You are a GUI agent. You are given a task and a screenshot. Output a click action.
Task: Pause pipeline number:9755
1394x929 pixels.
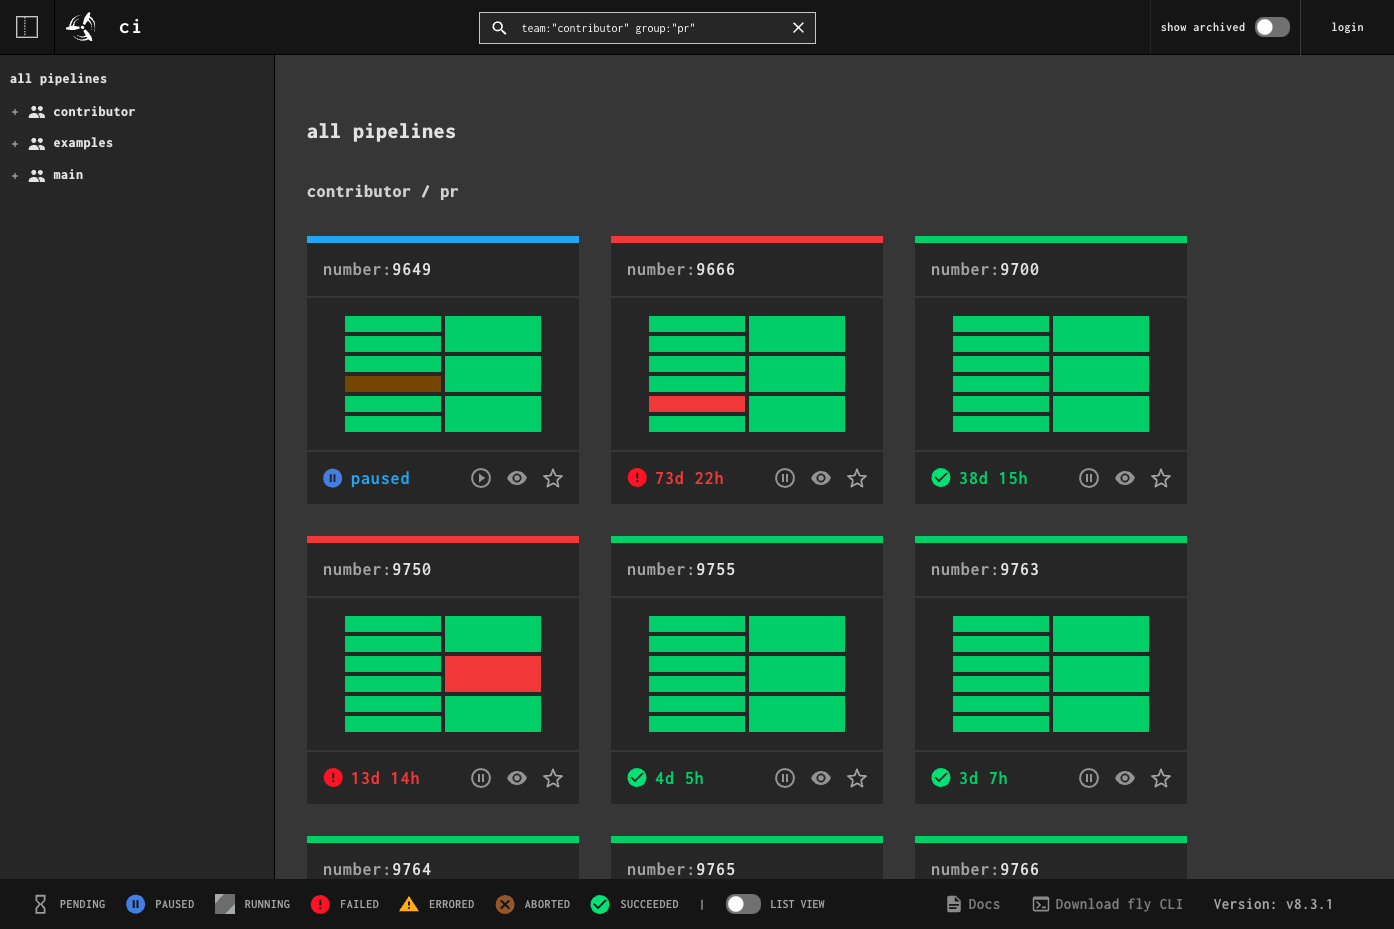[785, 778]
